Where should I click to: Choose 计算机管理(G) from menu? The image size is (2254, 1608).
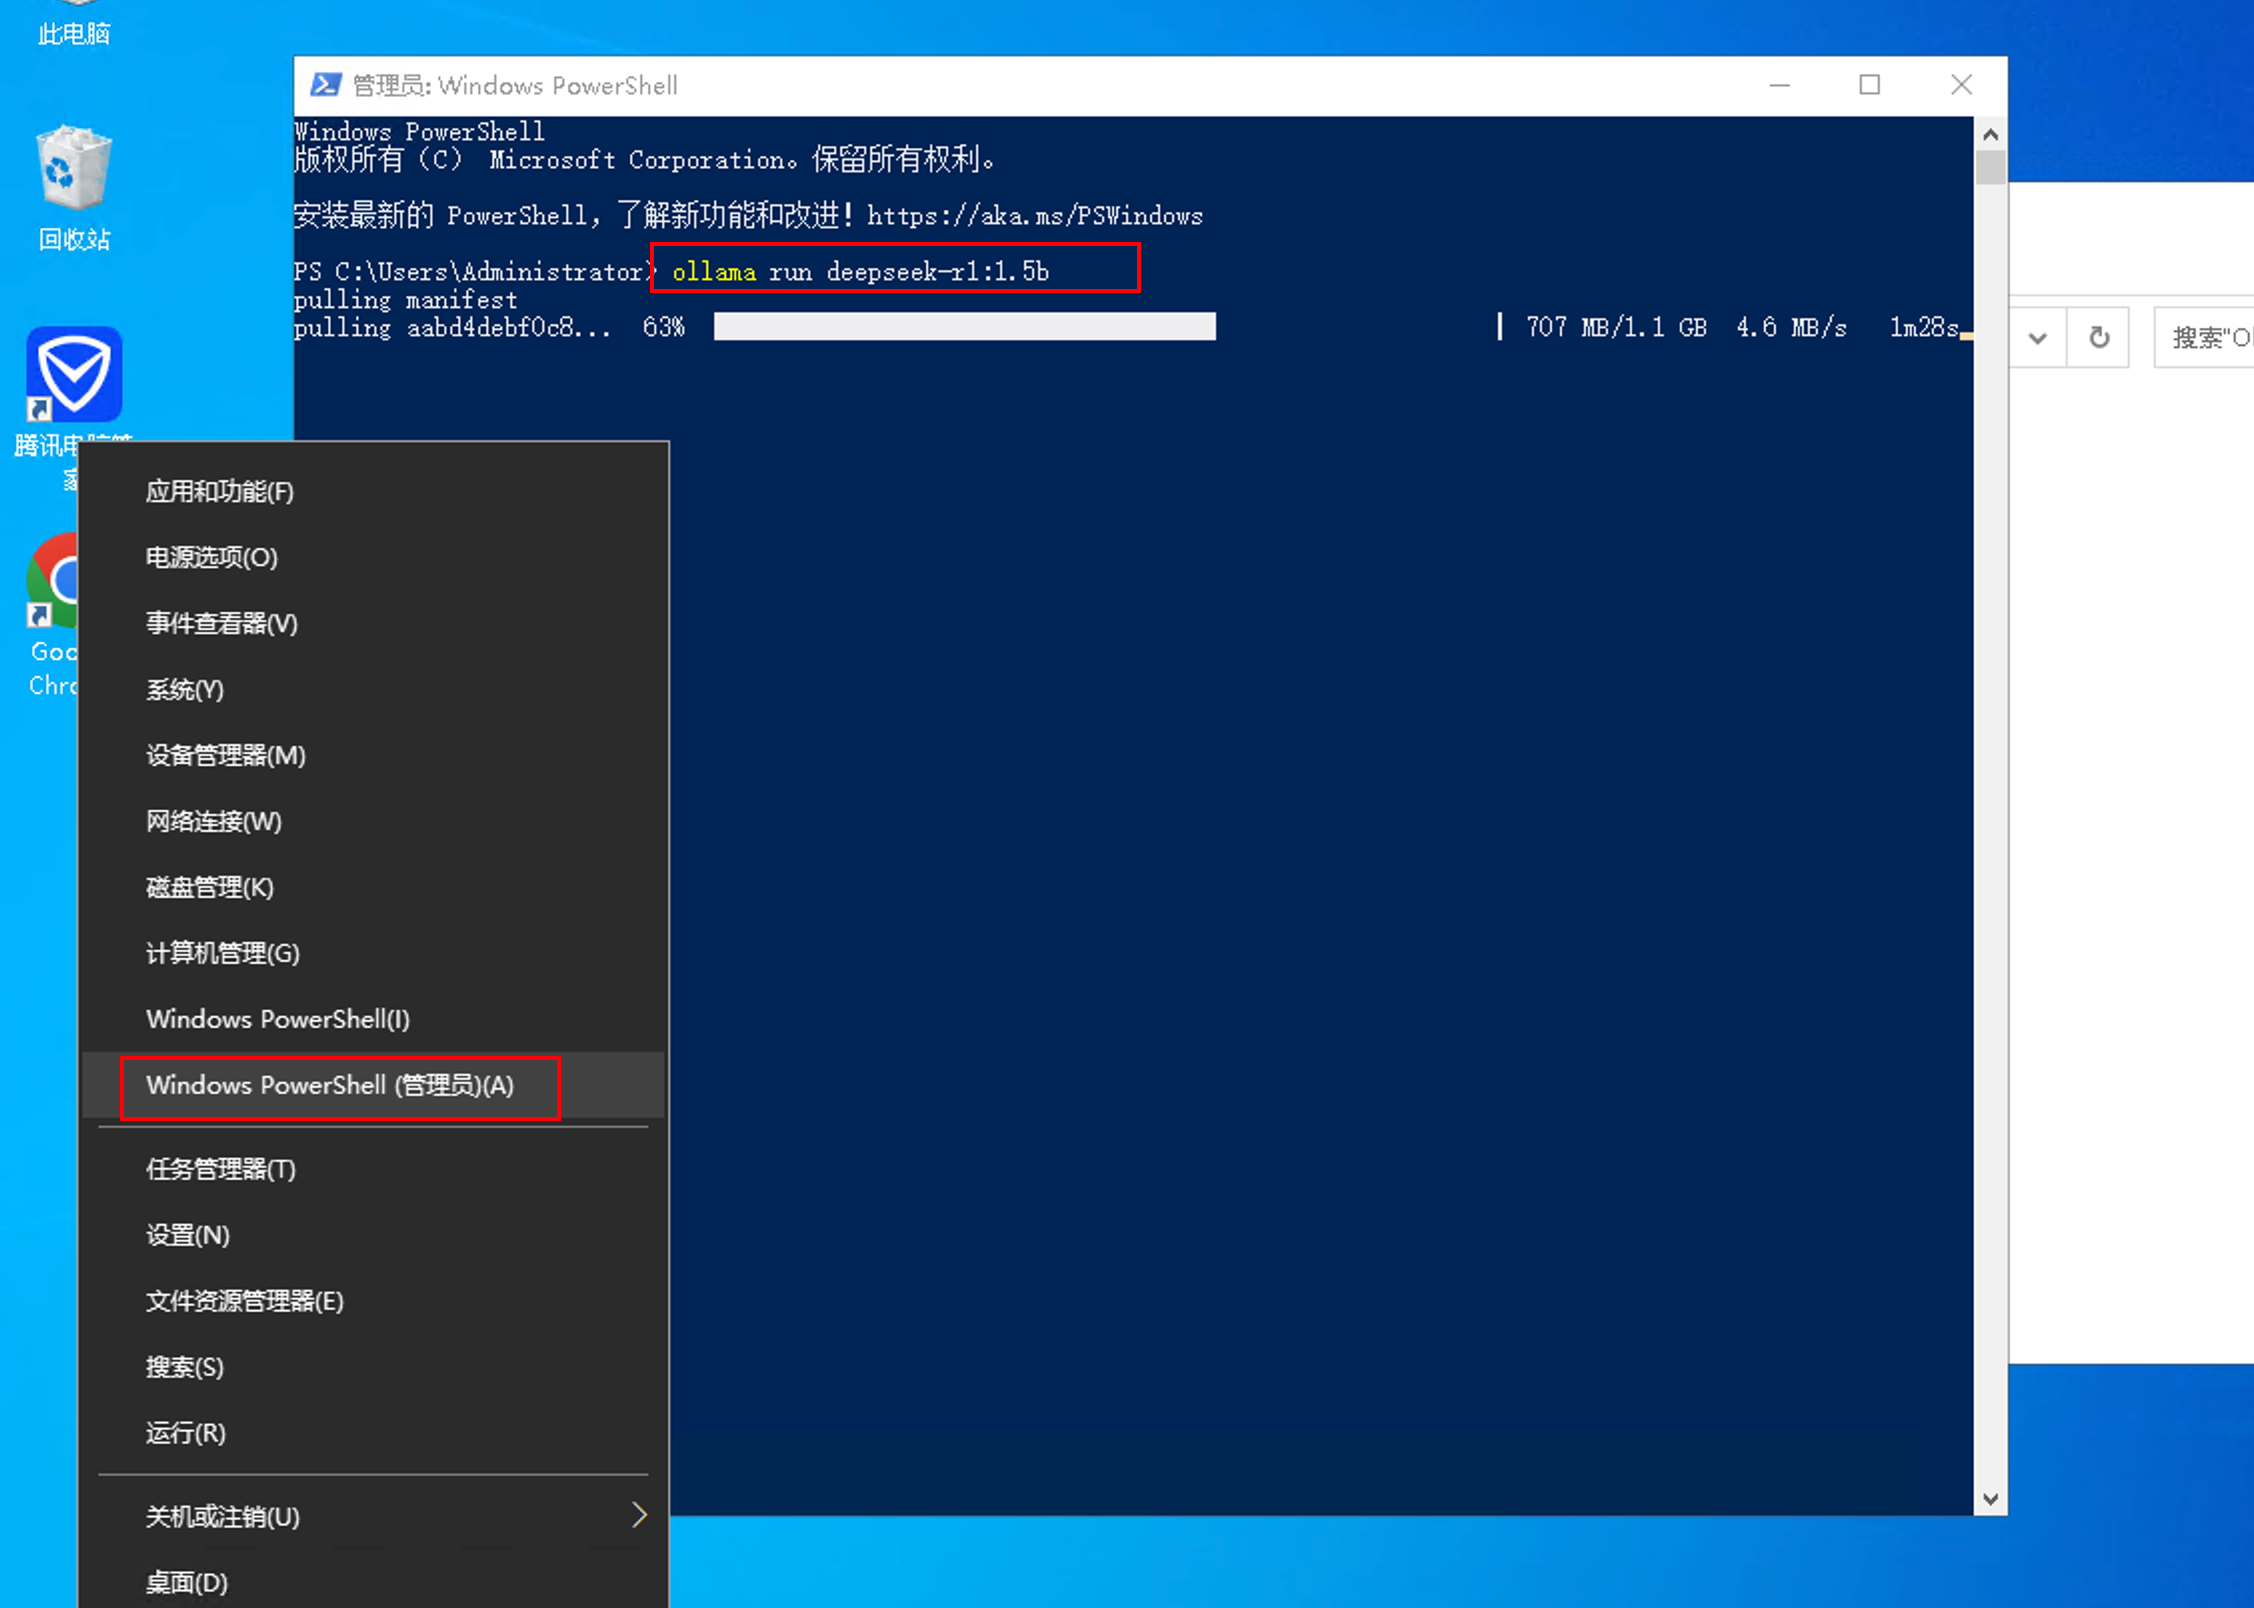tap(372, 953)
